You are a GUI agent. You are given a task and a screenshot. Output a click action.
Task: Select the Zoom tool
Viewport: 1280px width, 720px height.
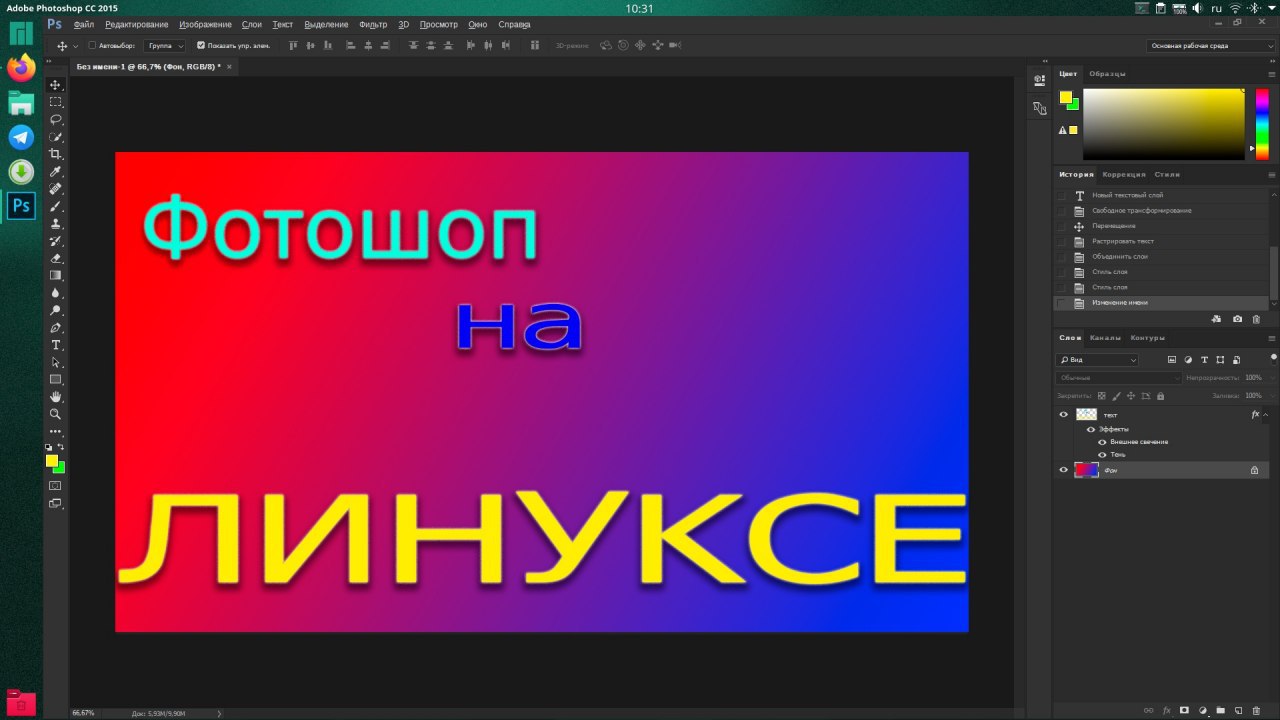click(x=56, y=414)
